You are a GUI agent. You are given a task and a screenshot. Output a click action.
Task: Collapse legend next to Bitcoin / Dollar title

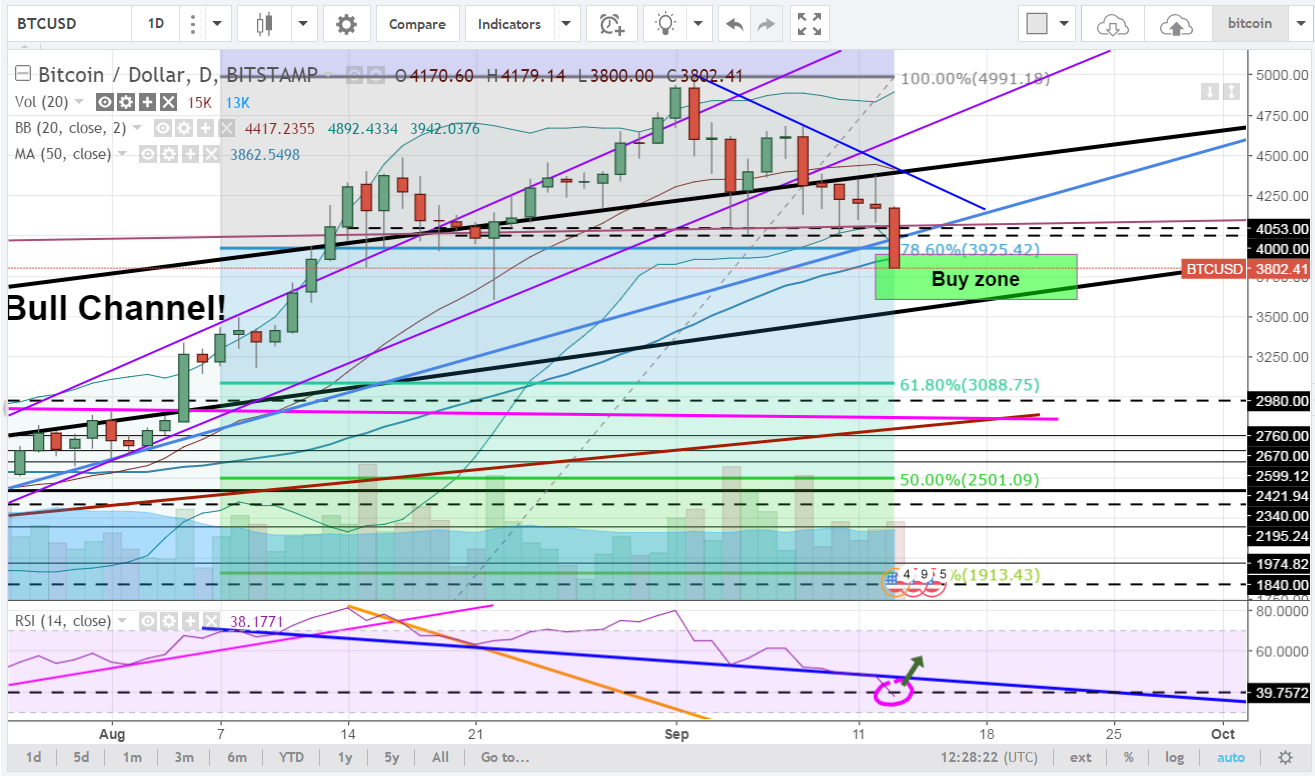tap(23, 73)
